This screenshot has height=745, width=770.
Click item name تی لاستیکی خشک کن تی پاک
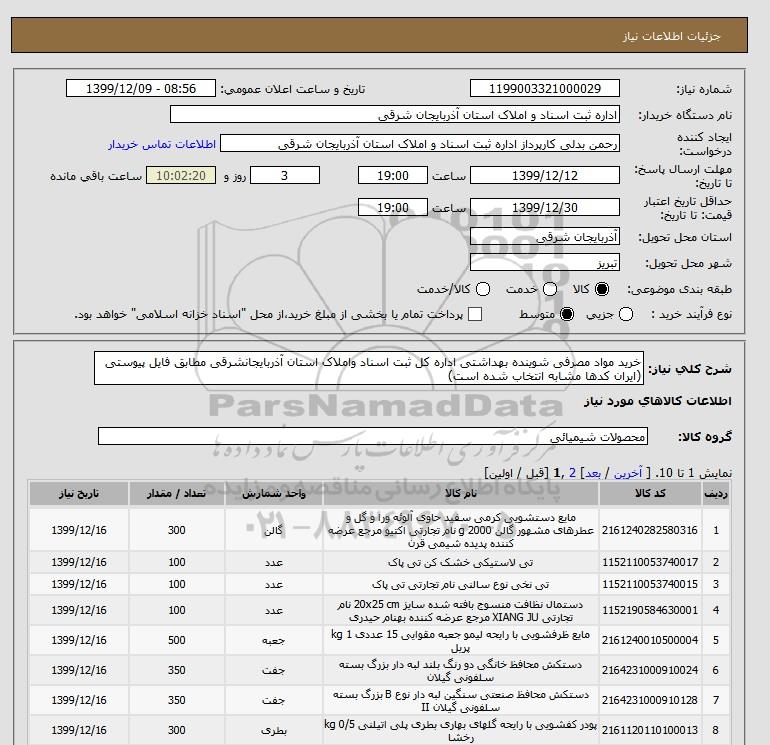click(x=461, y=562)
